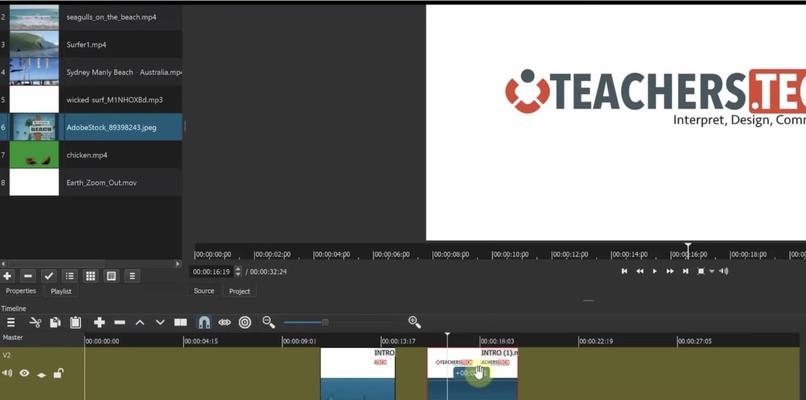806x400 pixels.
Task: Toggle the Ripple target-circle icon
Action: 245,322
